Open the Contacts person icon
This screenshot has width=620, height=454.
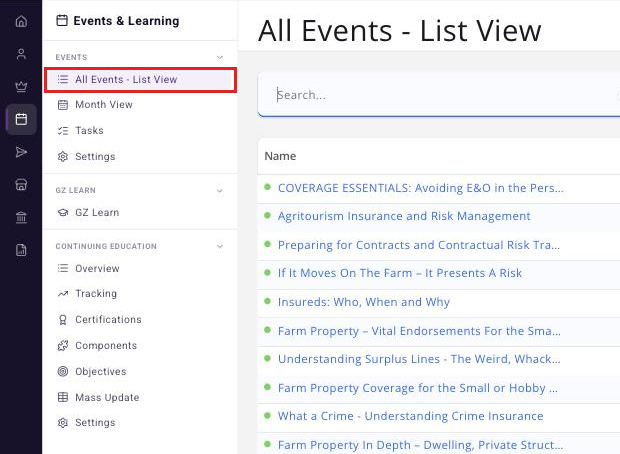coord(21,54)
